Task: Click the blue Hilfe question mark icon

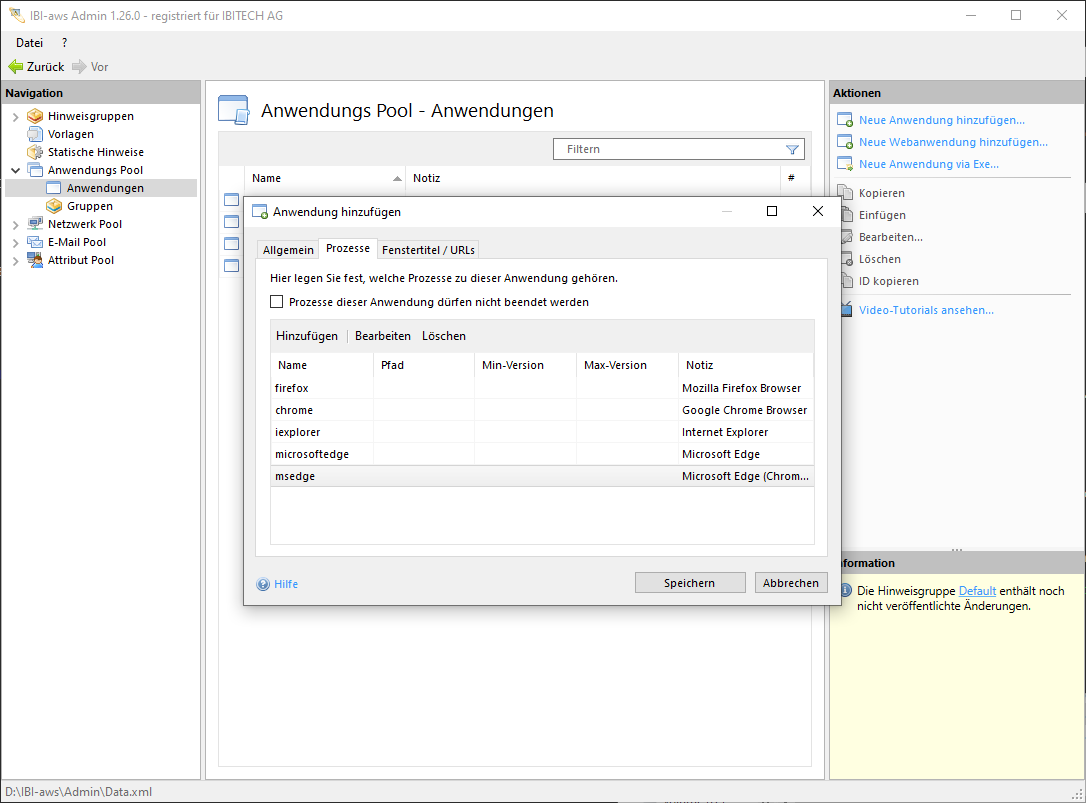Action: 263,584
